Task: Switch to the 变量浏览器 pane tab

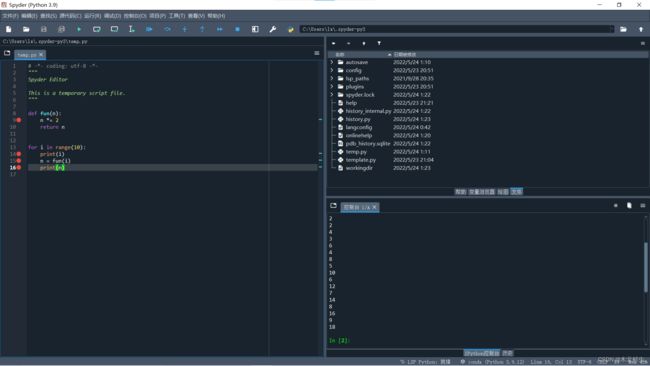Action: click(482, 191)
